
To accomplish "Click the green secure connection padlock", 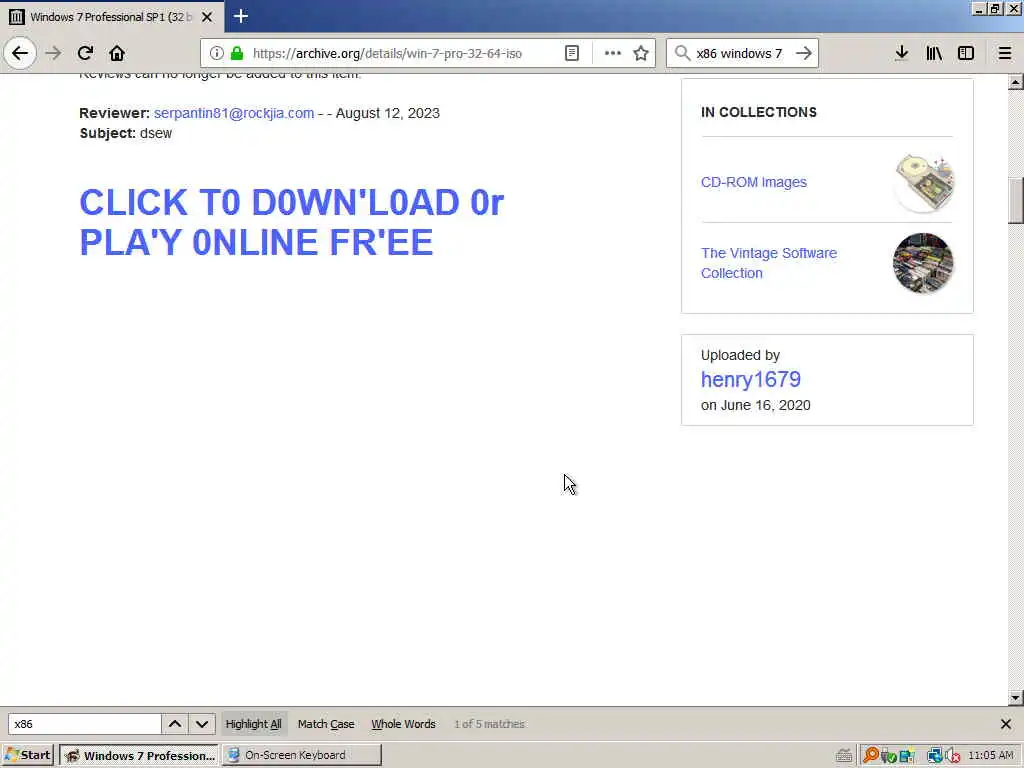I will (x=237, y=53).
